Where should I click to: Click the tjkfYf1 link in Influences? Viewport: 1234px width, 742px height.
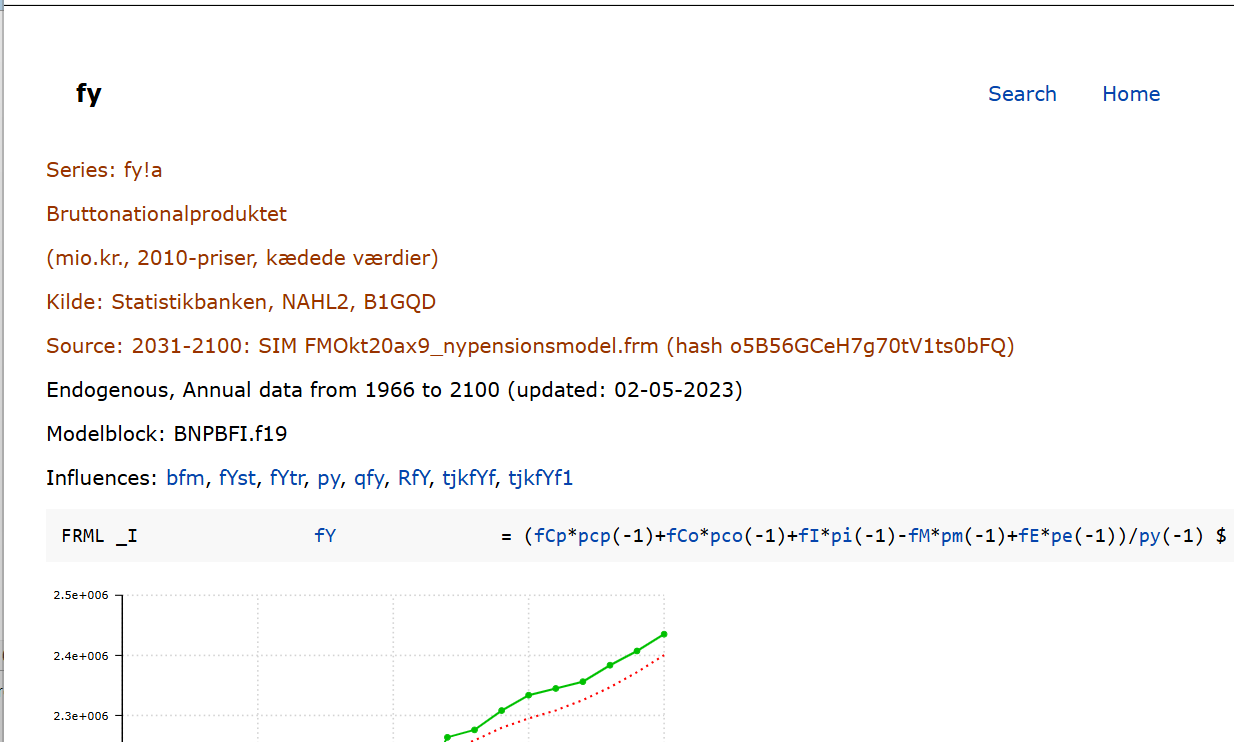540,478
